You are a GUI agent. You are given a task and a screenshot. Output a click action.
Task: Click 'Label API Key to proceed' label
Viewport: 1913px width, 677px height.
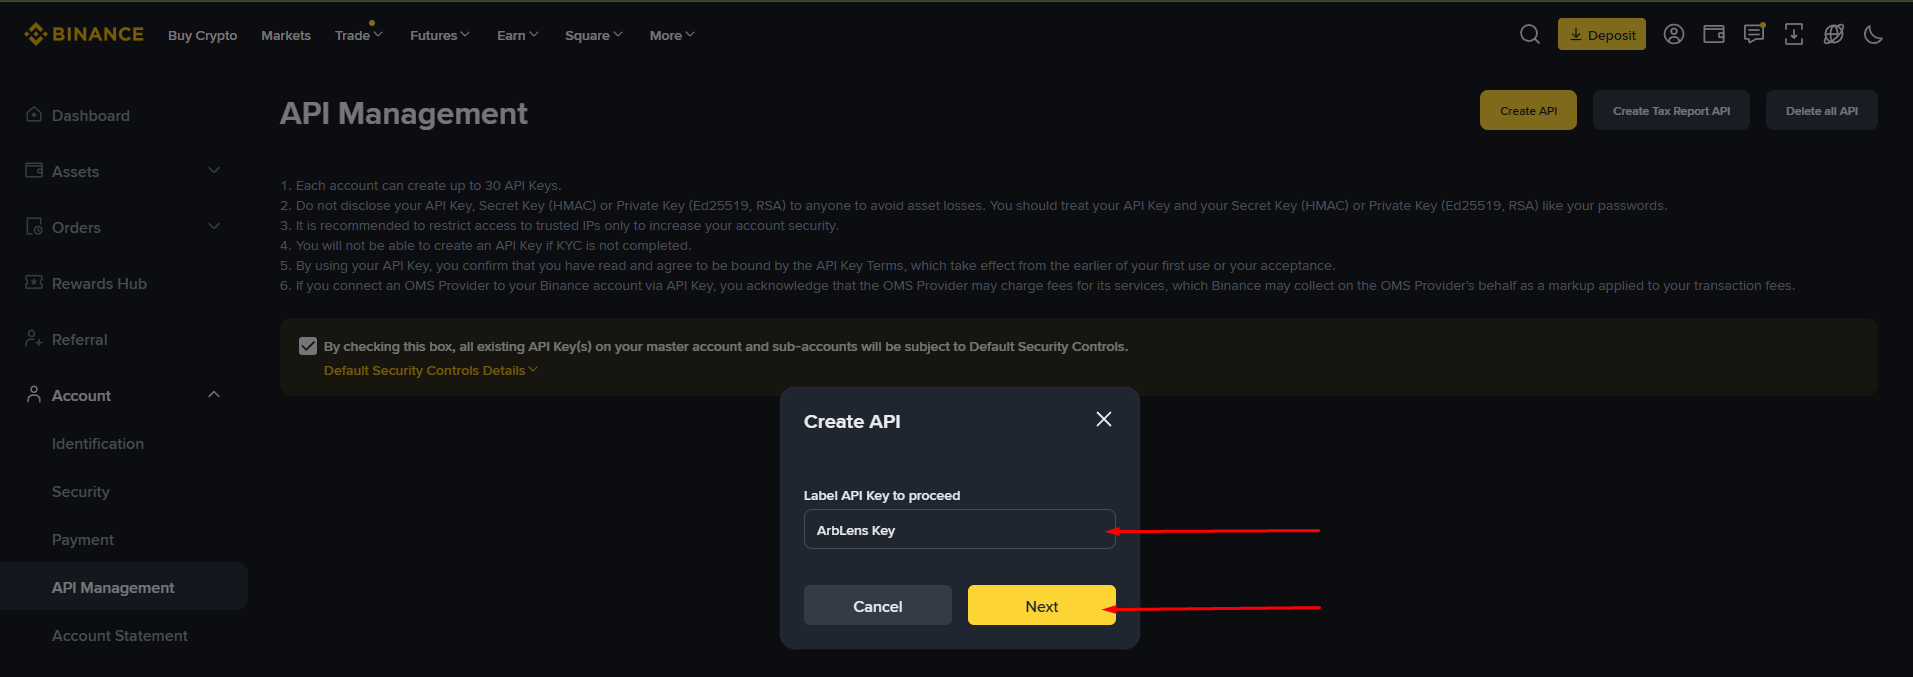pyautogui.click(x=882, y=495)
